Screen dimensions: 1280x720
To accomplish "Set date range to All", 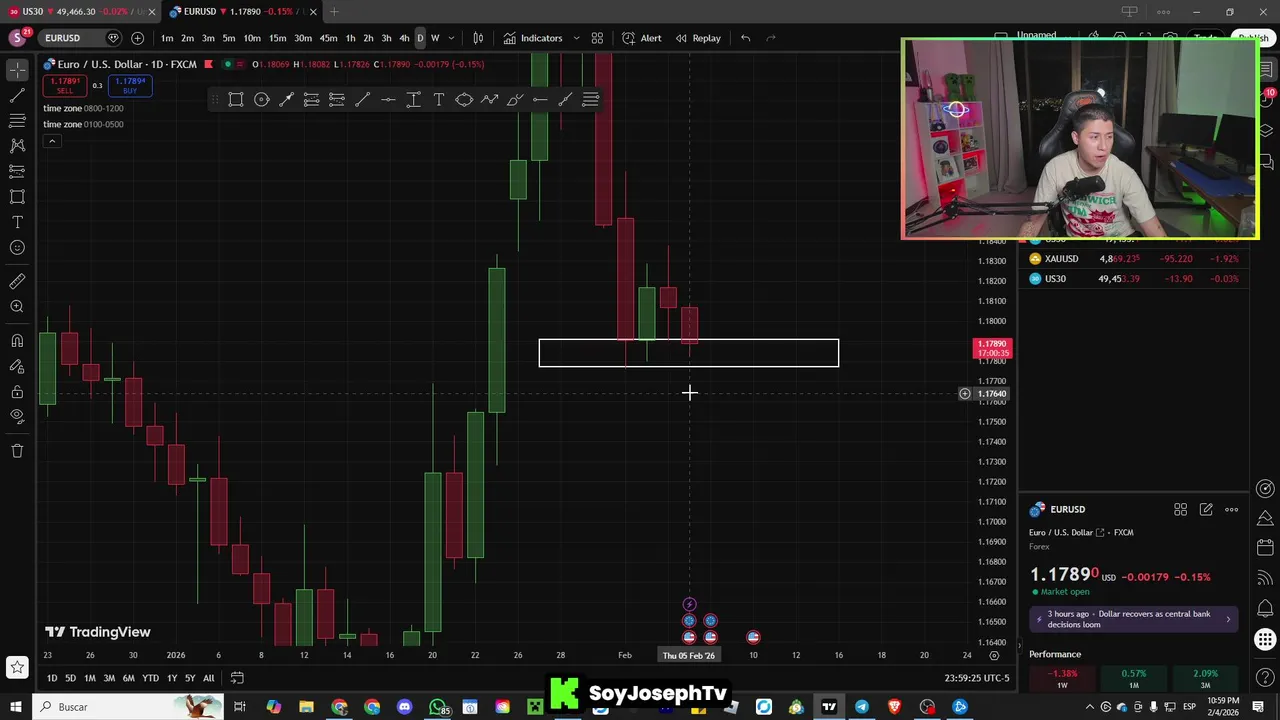I will click(208, 678).
